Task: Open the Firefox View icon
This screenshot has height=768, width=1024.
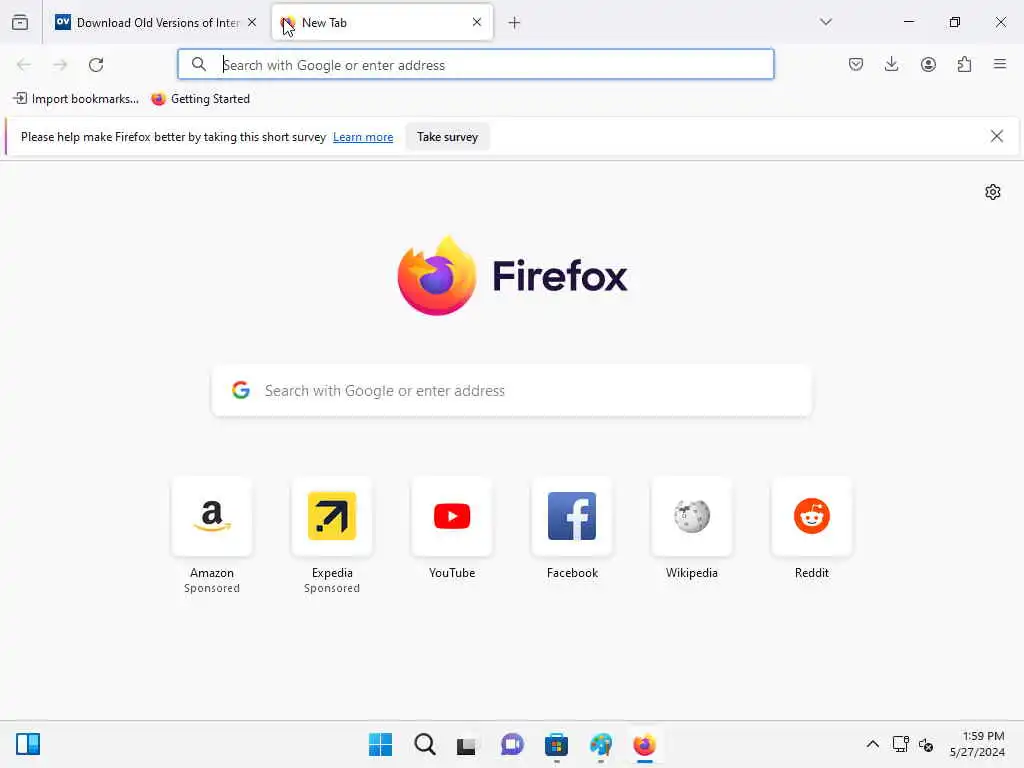Action: click(x=20, y=22)
